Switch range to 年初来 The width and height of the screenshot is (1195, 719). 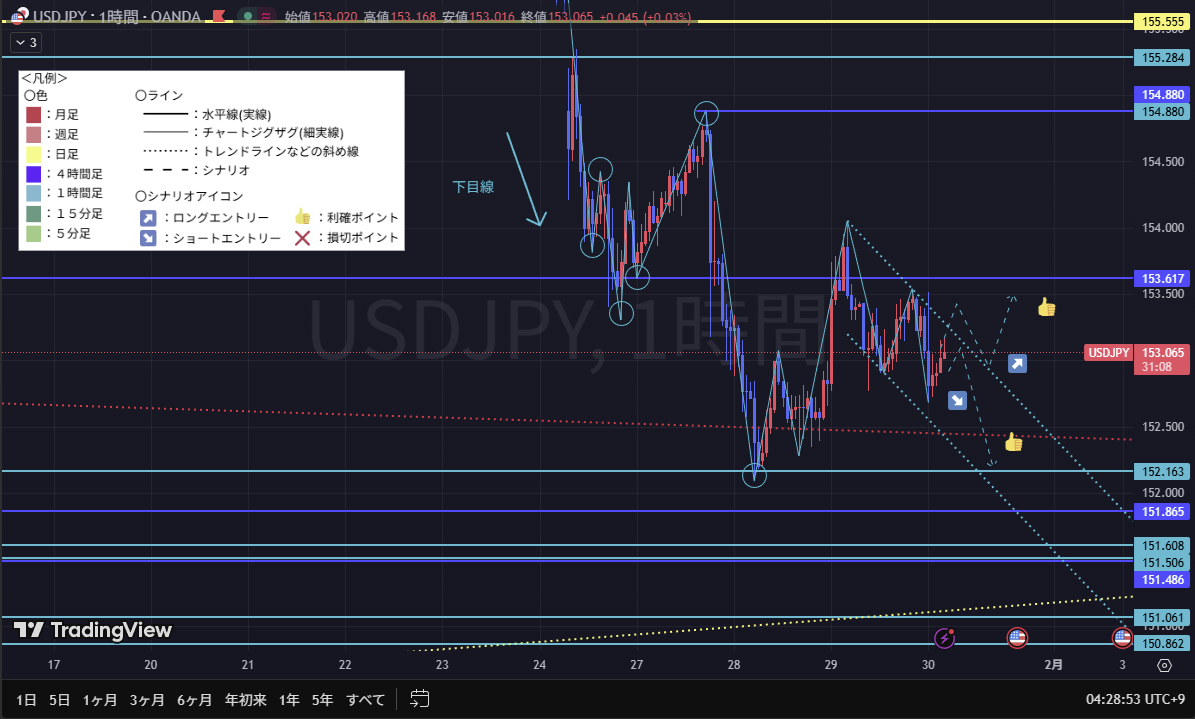(x=246, y=699)
